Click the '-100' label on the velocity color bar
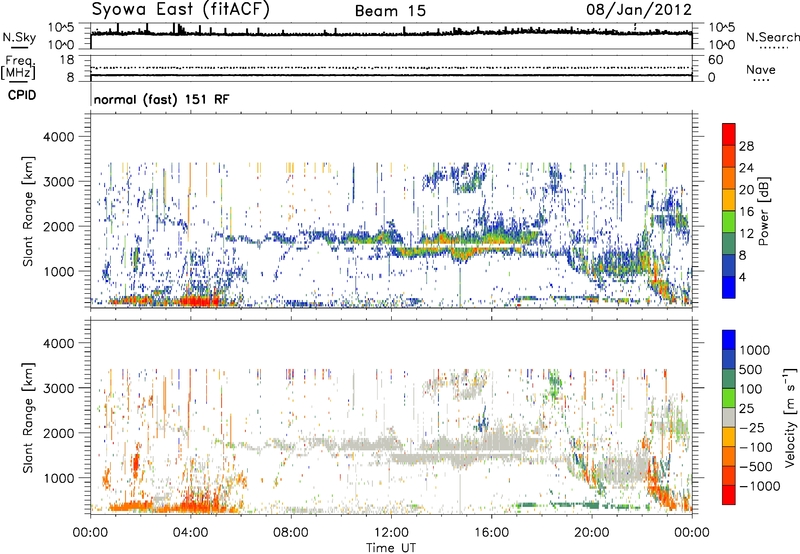Viewport: 800px width, 554px height. (x=756, y=447)
